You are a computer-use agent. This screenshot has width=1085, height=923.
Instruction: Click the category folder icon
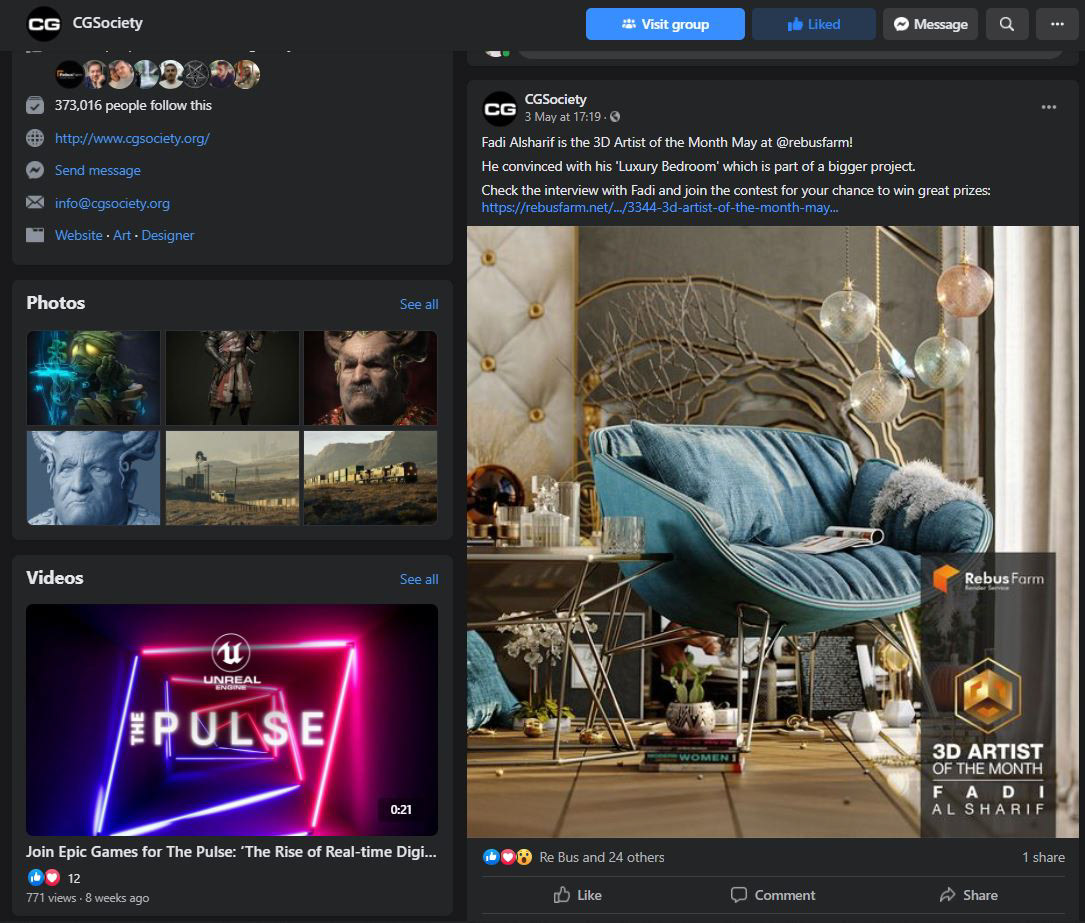click(x=35, y=235)
